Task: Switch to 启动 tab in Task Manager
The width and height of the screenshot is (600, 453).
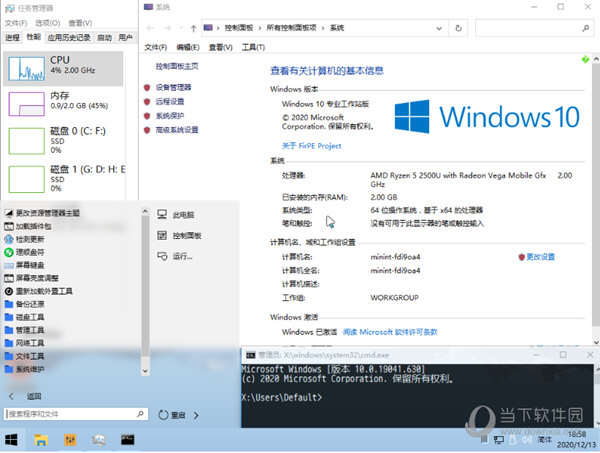Action: 104,37
